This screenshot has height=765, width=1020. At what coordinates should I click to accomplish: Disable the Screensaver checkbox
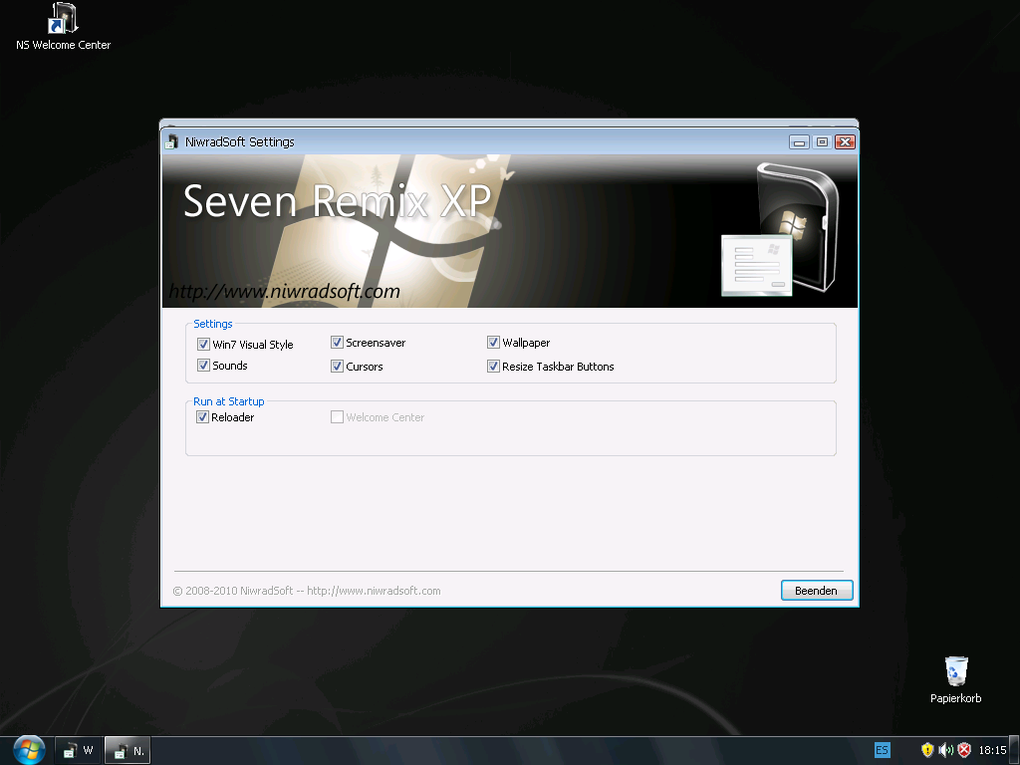tap(337, 342)
